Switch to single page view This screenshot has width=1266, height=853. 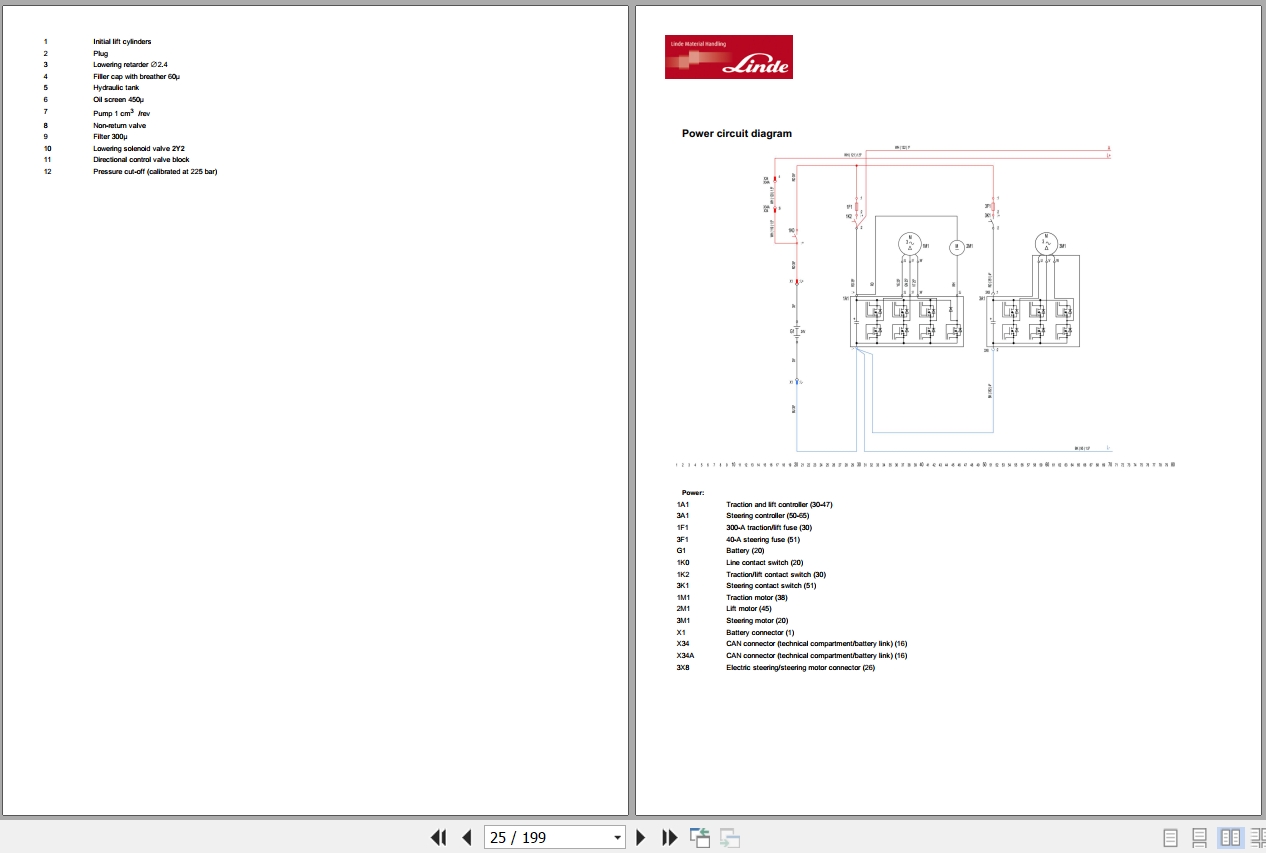(x=1171, y=838)
